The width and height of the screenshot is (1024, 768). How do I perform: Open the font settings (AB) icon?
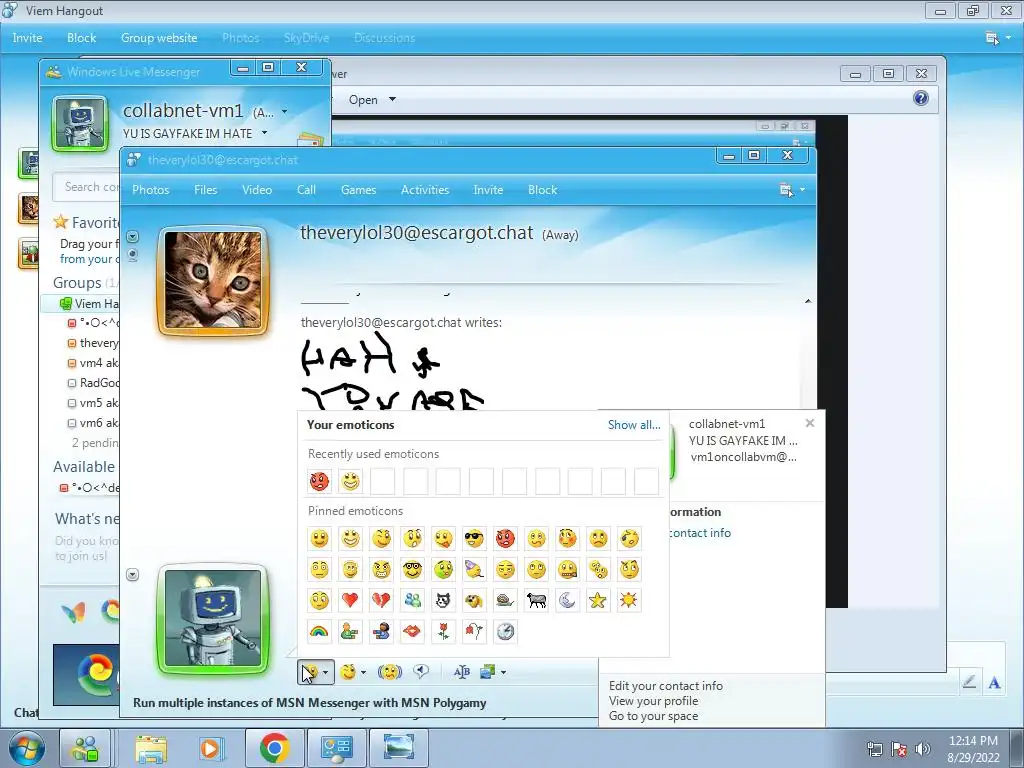[x=462, y=671]
